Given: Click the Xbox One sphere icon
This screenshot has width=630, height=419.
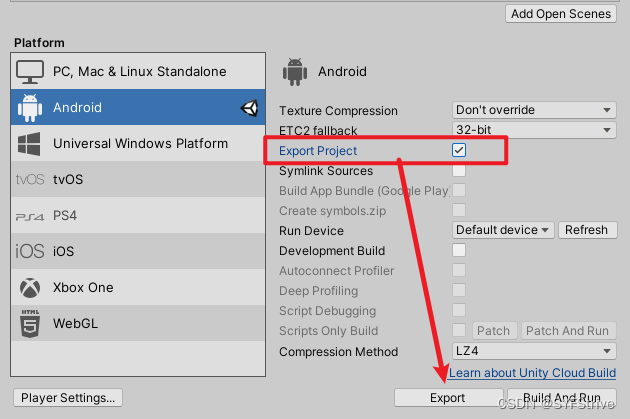Looking at the screenshot, I should coord(30,288).
